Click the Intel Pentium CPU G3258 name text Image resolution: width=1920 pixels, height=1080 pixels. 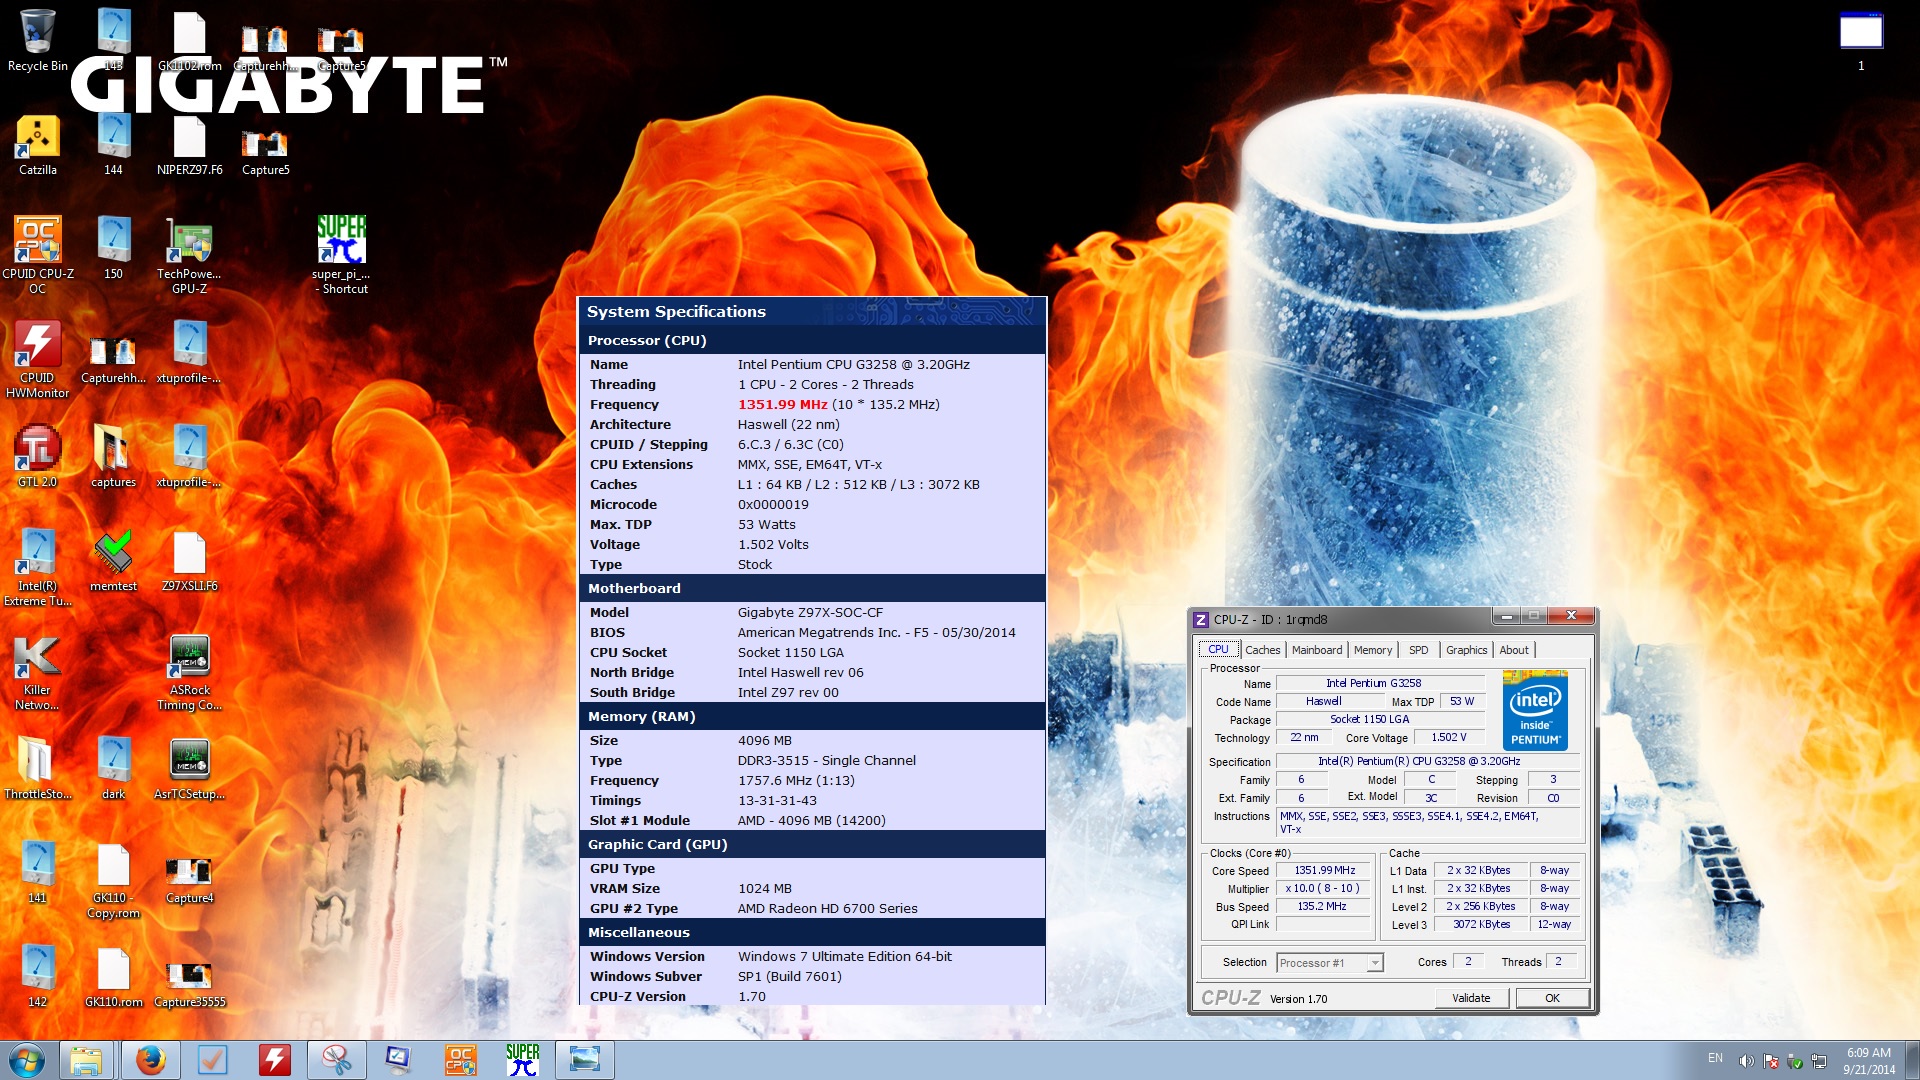click(x=854, y=365)
